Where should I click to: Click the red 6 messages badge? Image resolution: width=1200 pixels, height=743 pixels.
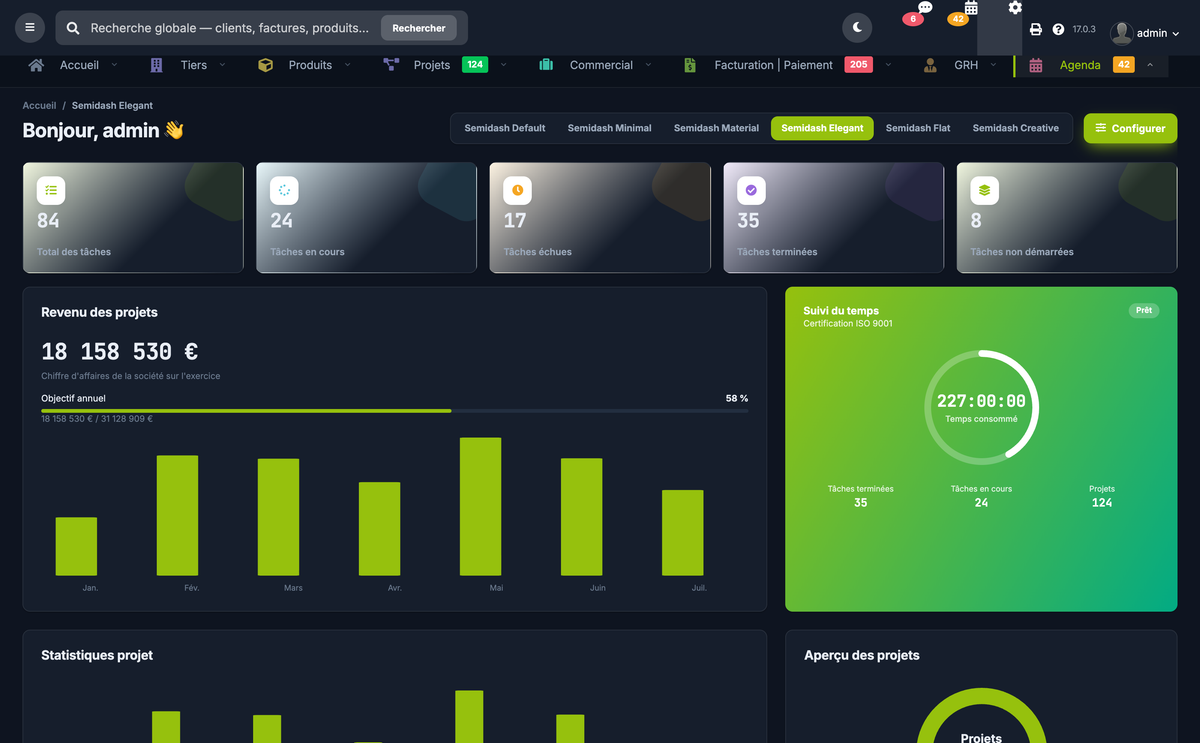(913, 19)
